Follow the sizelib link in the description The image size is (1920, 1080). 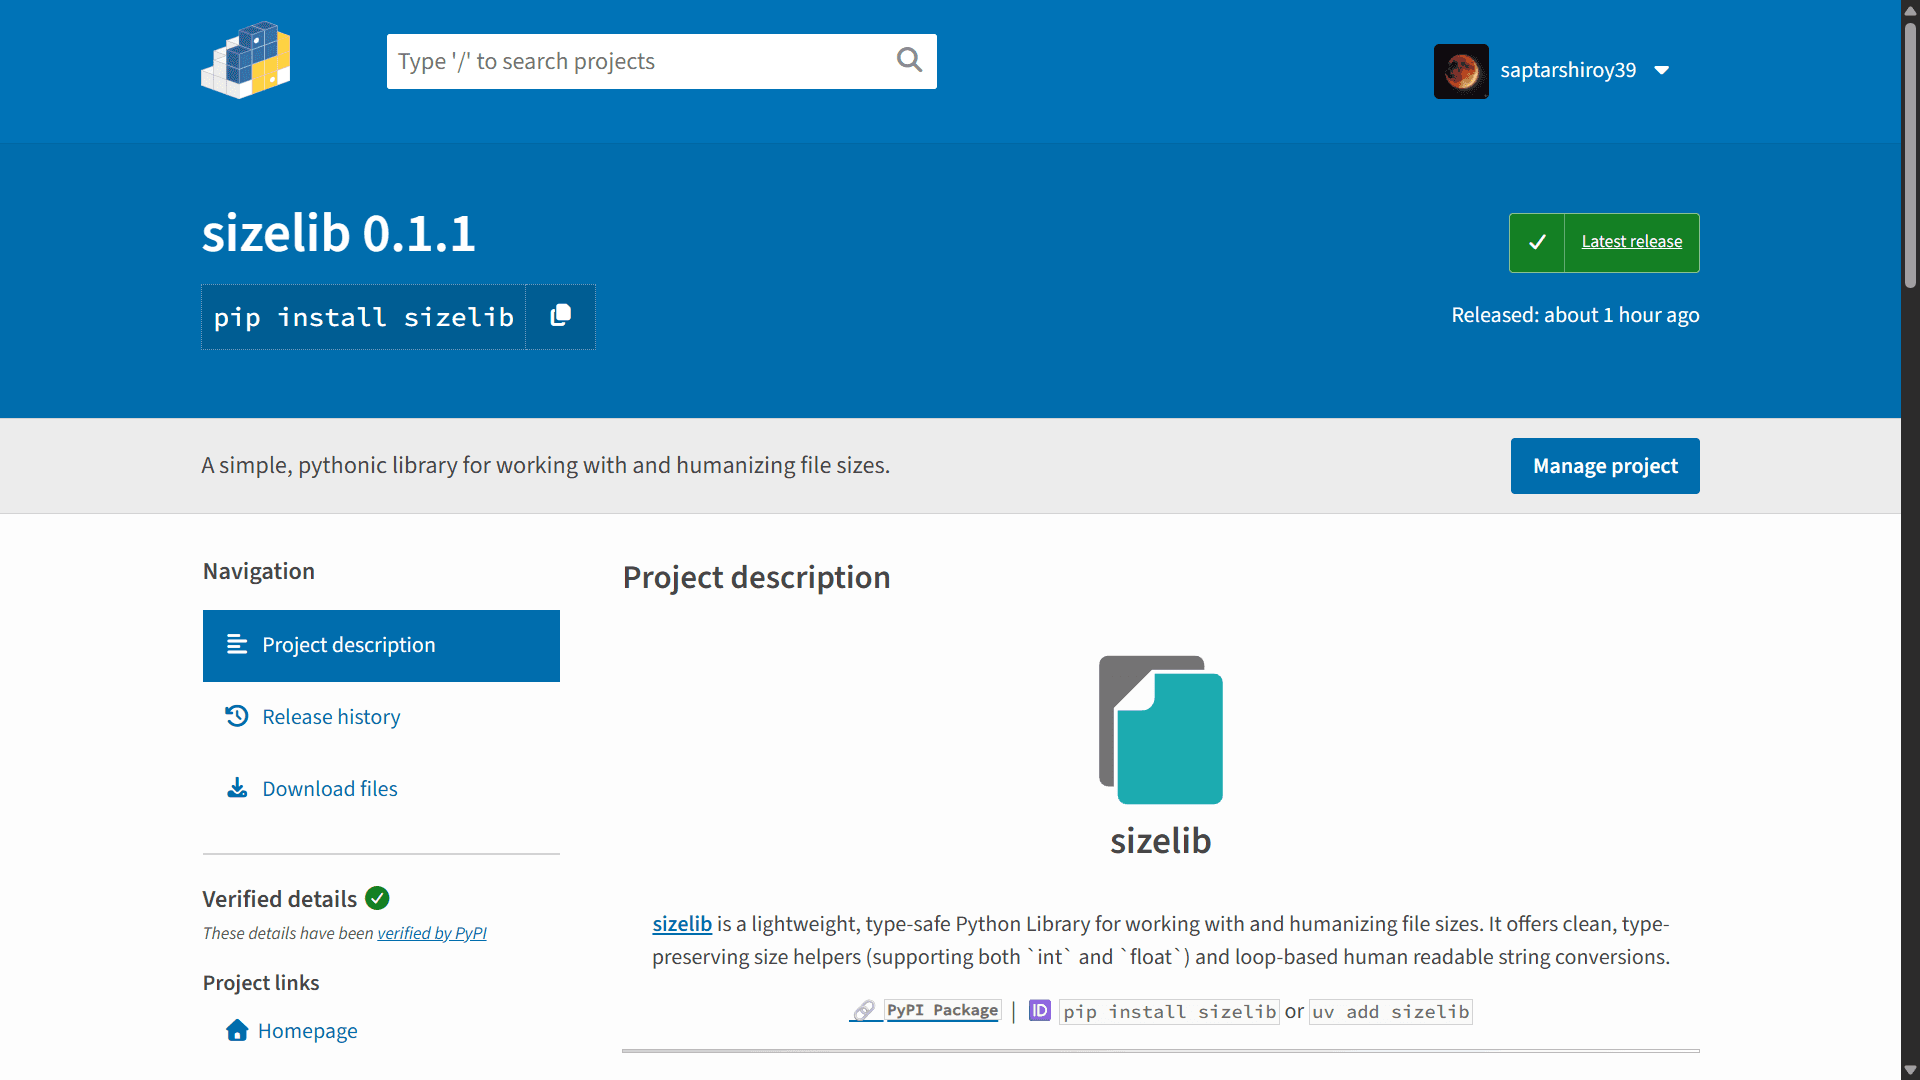tap(682, 924)
